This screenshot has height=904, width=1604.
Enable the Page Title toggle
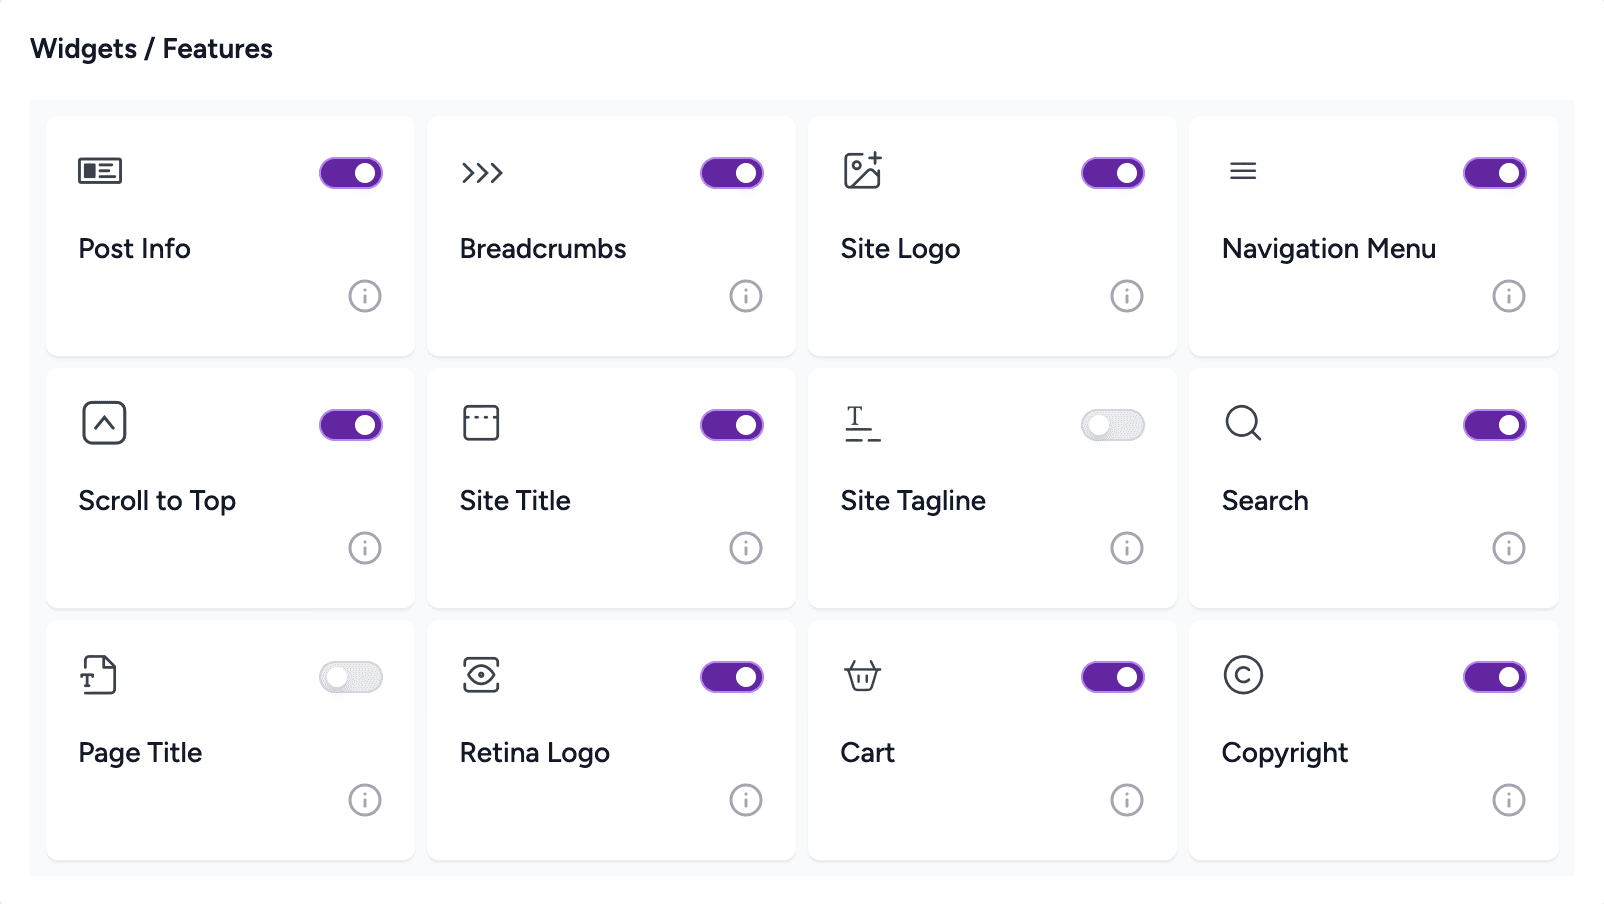[x=349, y=676]
